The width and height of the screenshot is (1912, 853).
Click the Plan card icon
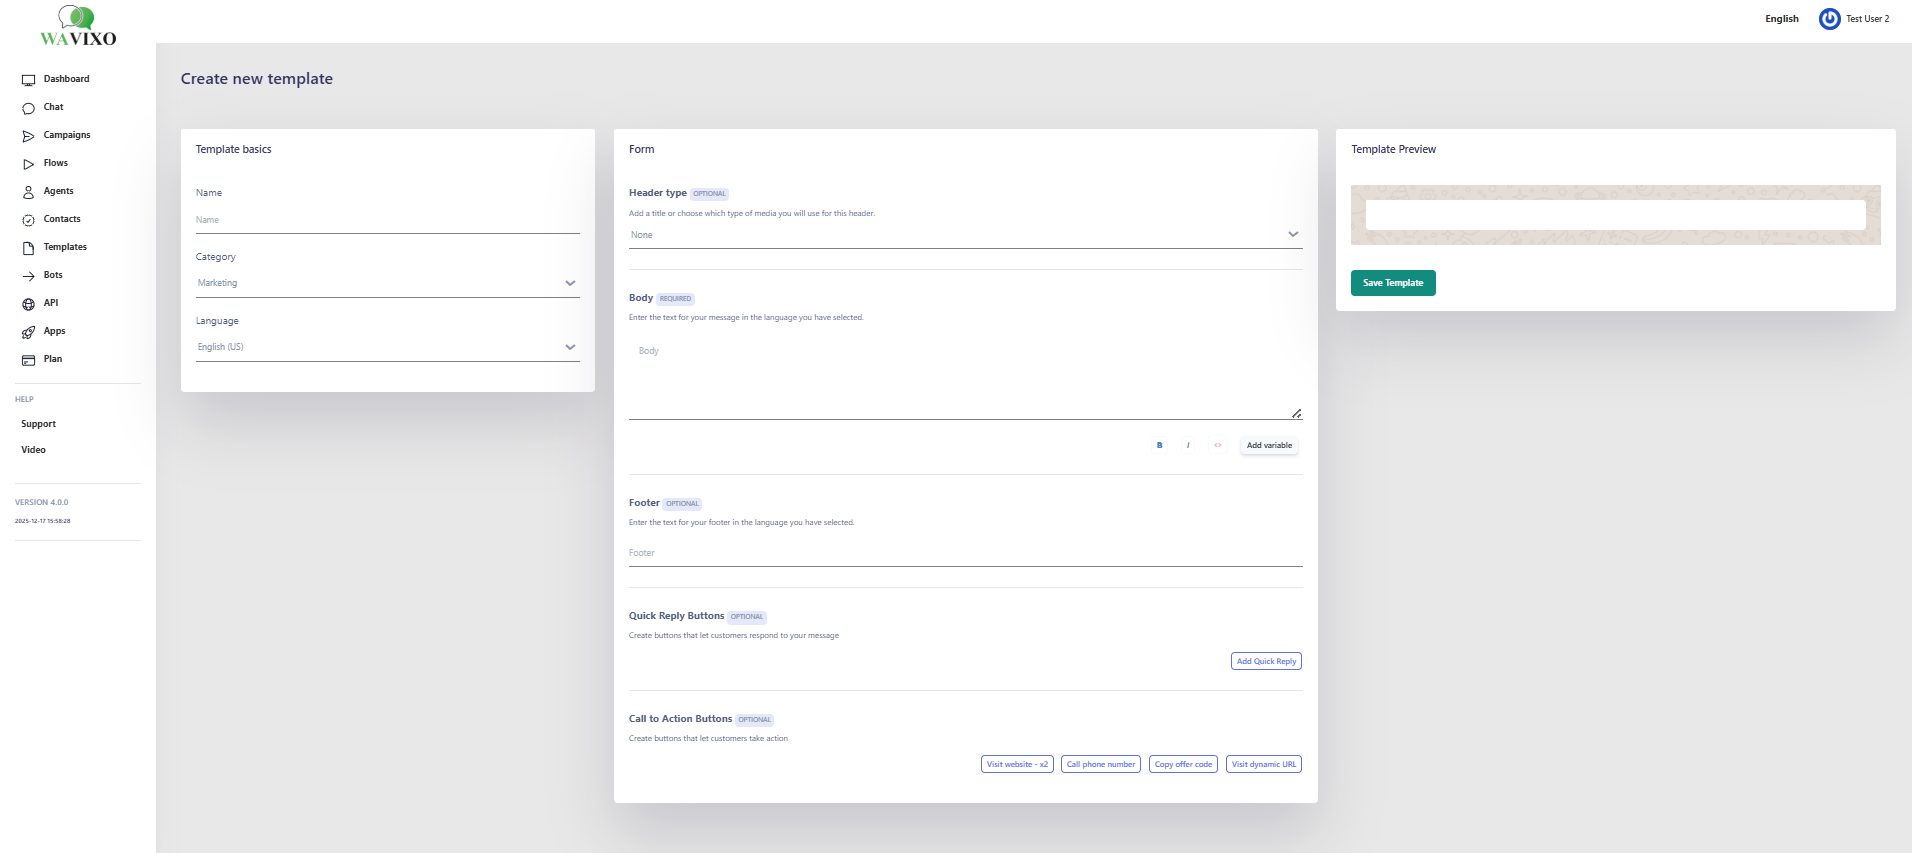(x=28, y=360)
